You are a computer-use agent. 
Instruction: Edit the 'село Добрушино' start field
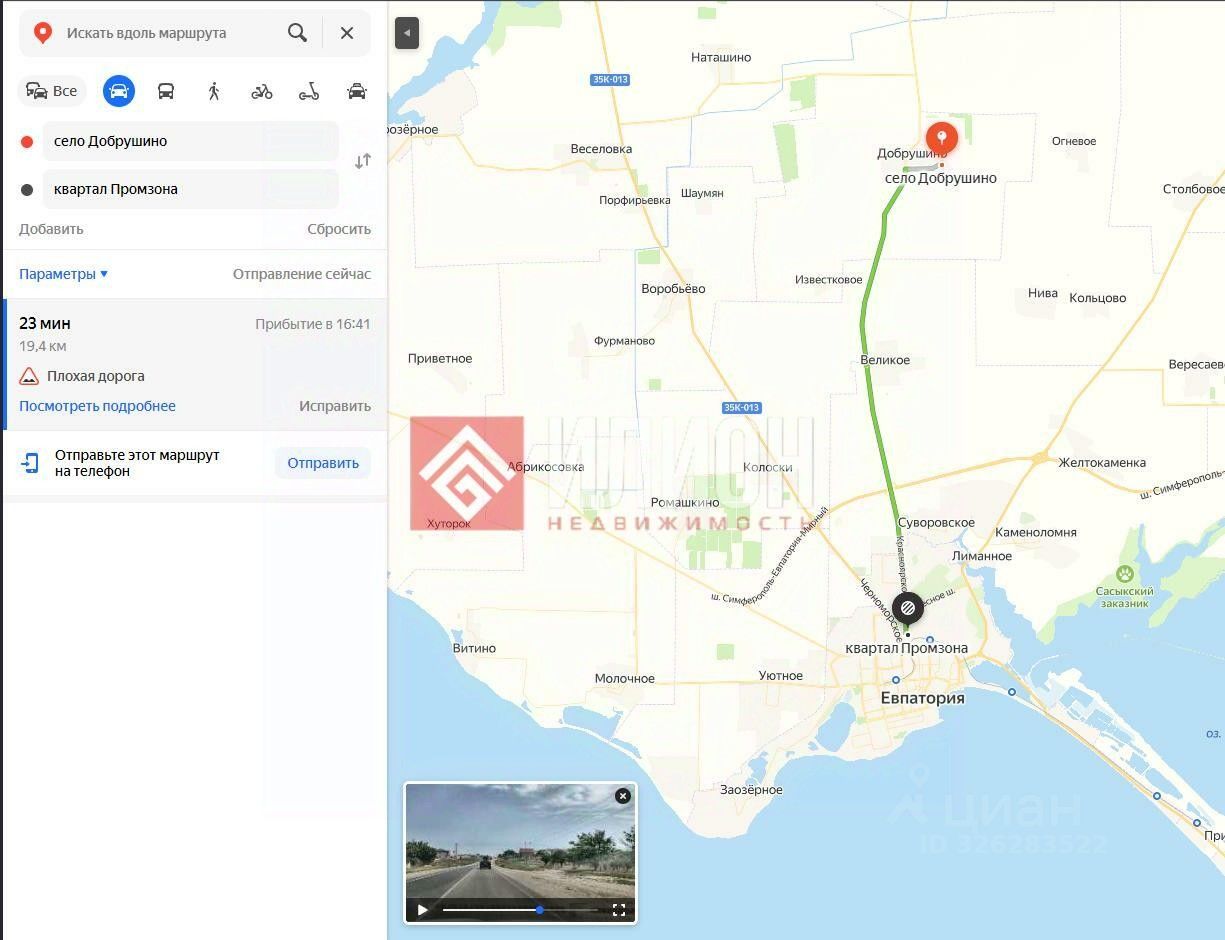190,141
